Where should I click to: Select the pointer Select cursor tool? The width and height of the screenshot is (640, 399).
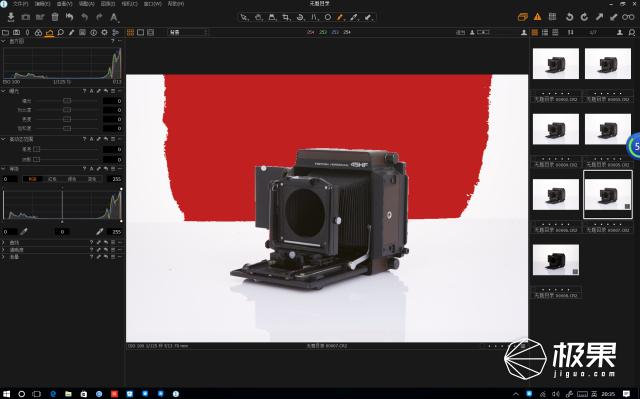(x=244, y=18)
